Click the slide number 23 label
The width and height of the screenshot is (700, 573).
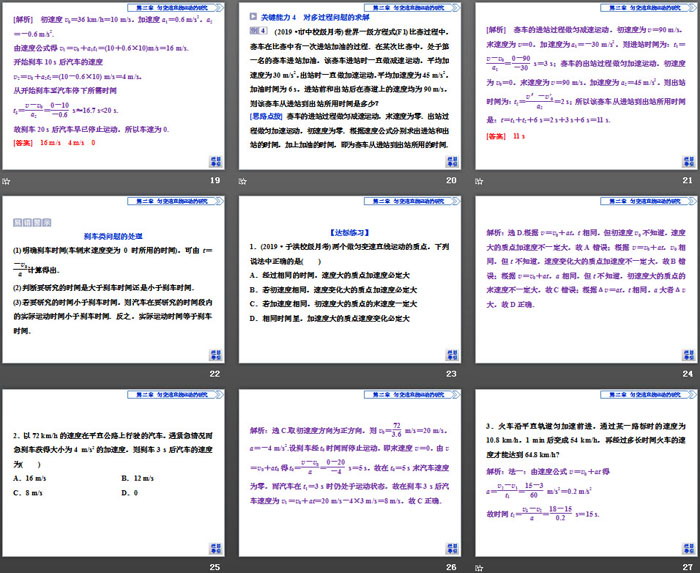(x=451, y=374)
